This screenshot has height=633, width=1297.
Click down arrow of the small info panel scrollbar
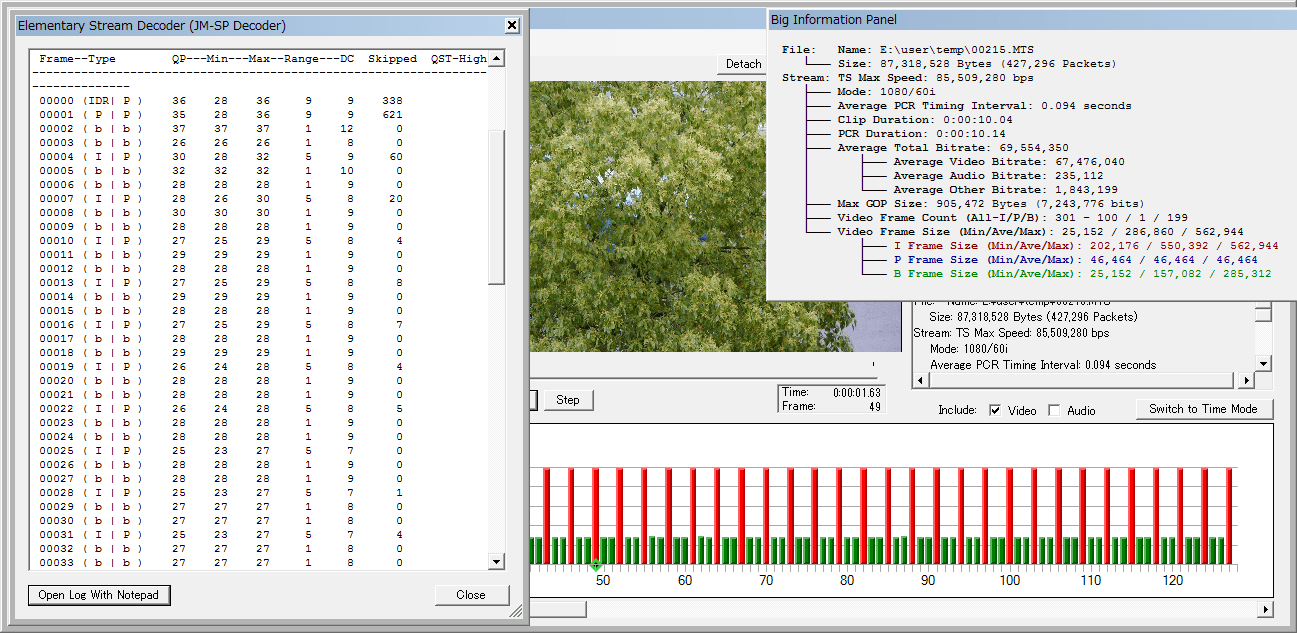coord(1263,364)
